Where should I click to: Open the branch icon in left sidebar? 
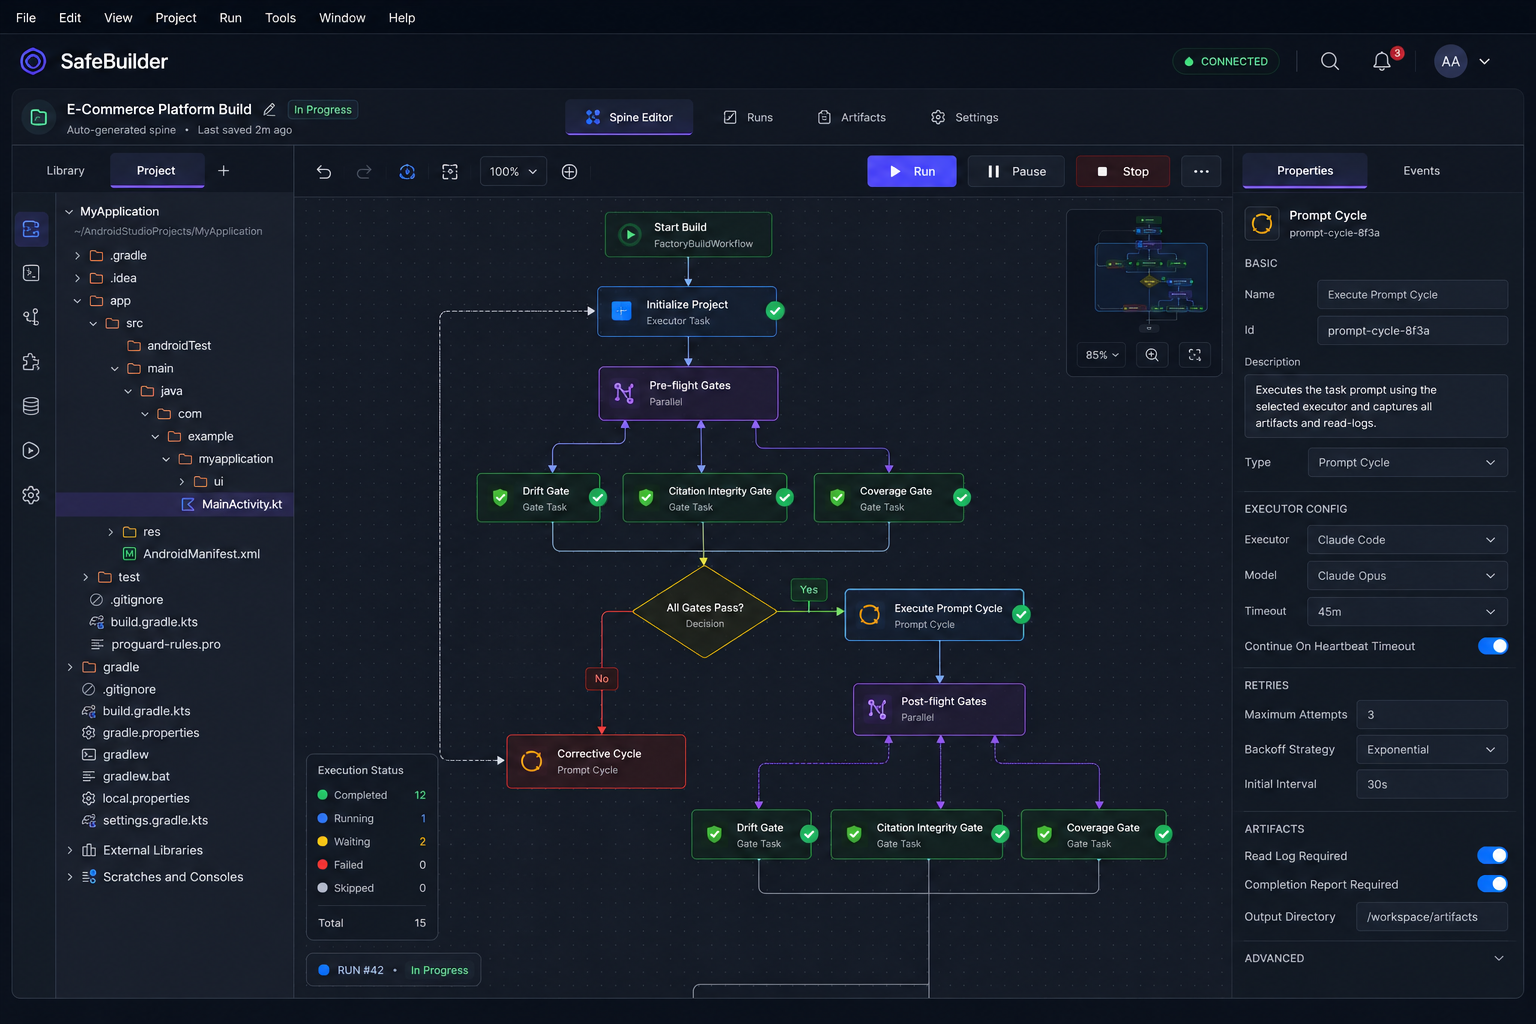coord(31,317)
